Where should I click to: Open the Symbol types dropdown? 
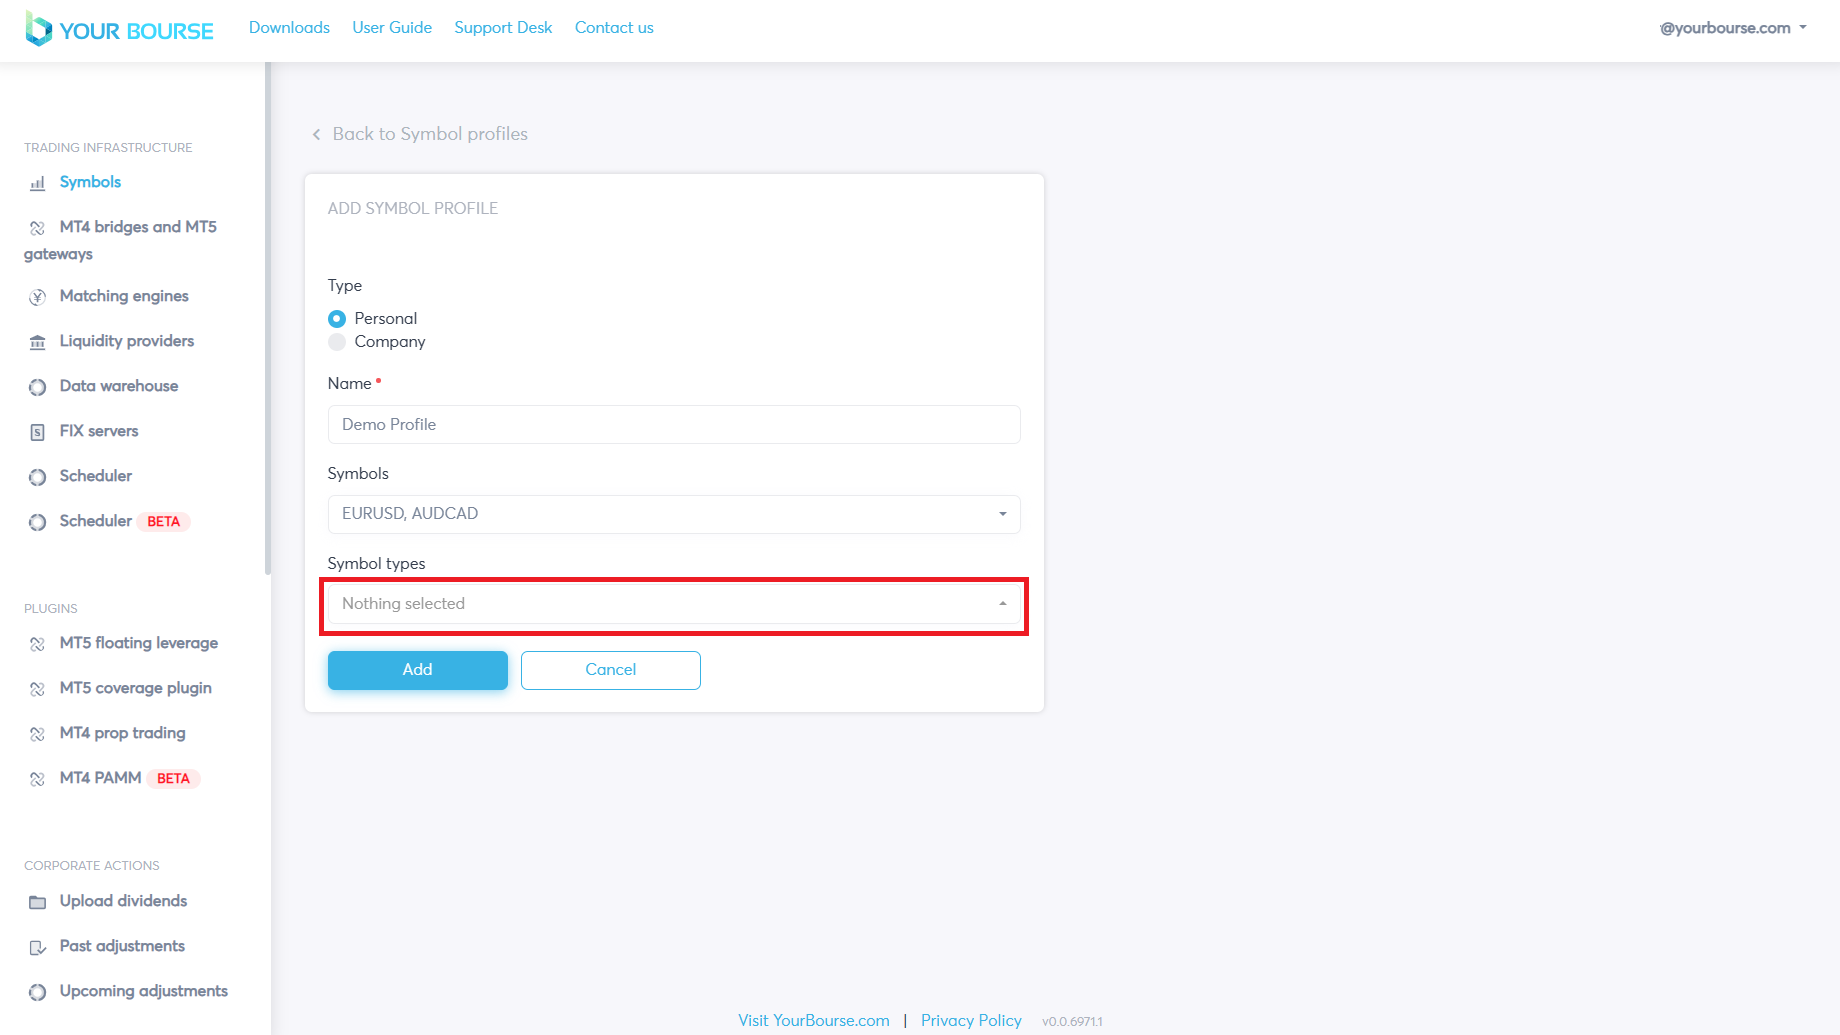click(674, 604)
